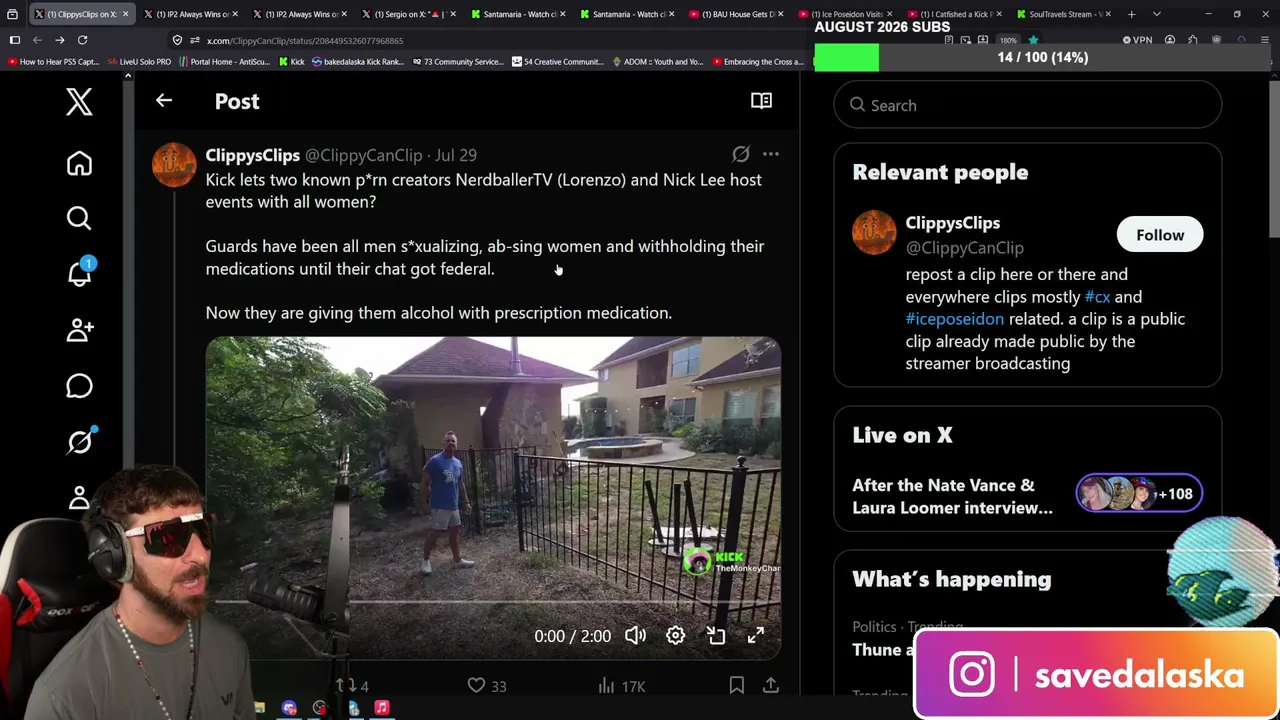
Task: Expand the tab list dropdown chevron
Action: click(x=1156, y=14)
